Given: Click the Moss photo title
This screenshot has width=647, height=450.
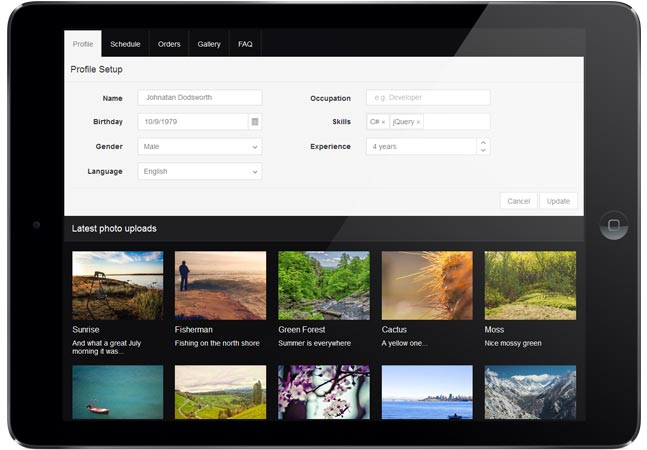Looking at the screenshot, I should pyautogui.click(x=494, y=330).
